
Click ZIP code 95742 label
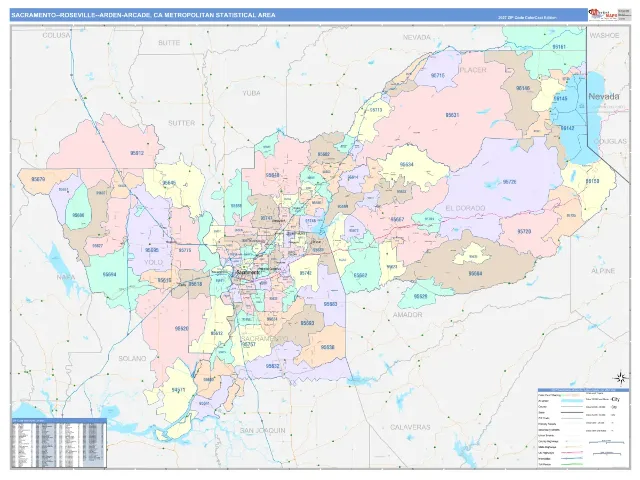pyautogui.click(x=305, y=273)
